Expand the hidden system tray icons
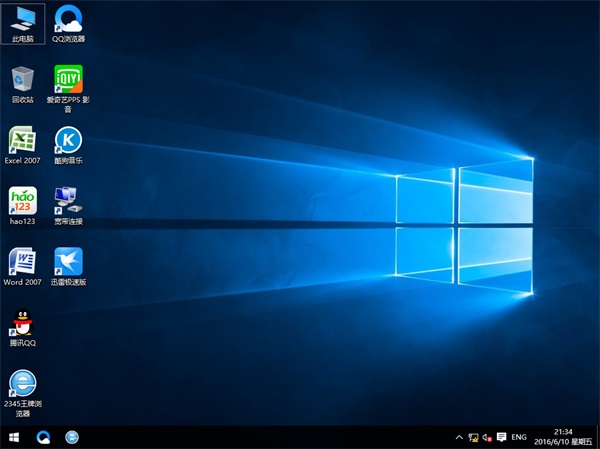 pos(459,437)
